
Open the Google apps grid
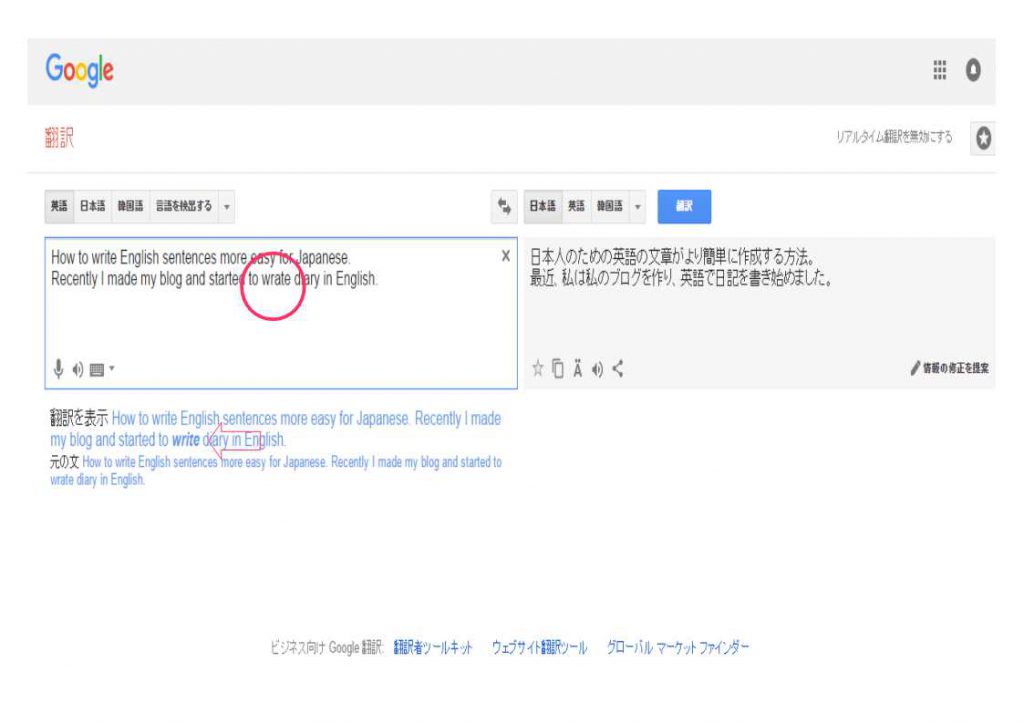tap(940, 70)
